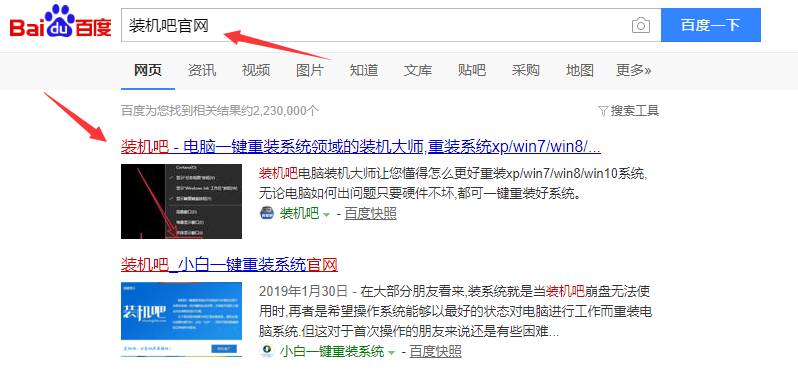Open the 更多» tab menu
The width and height of the screenshot is (798, 376).
(x=634, y=70)
